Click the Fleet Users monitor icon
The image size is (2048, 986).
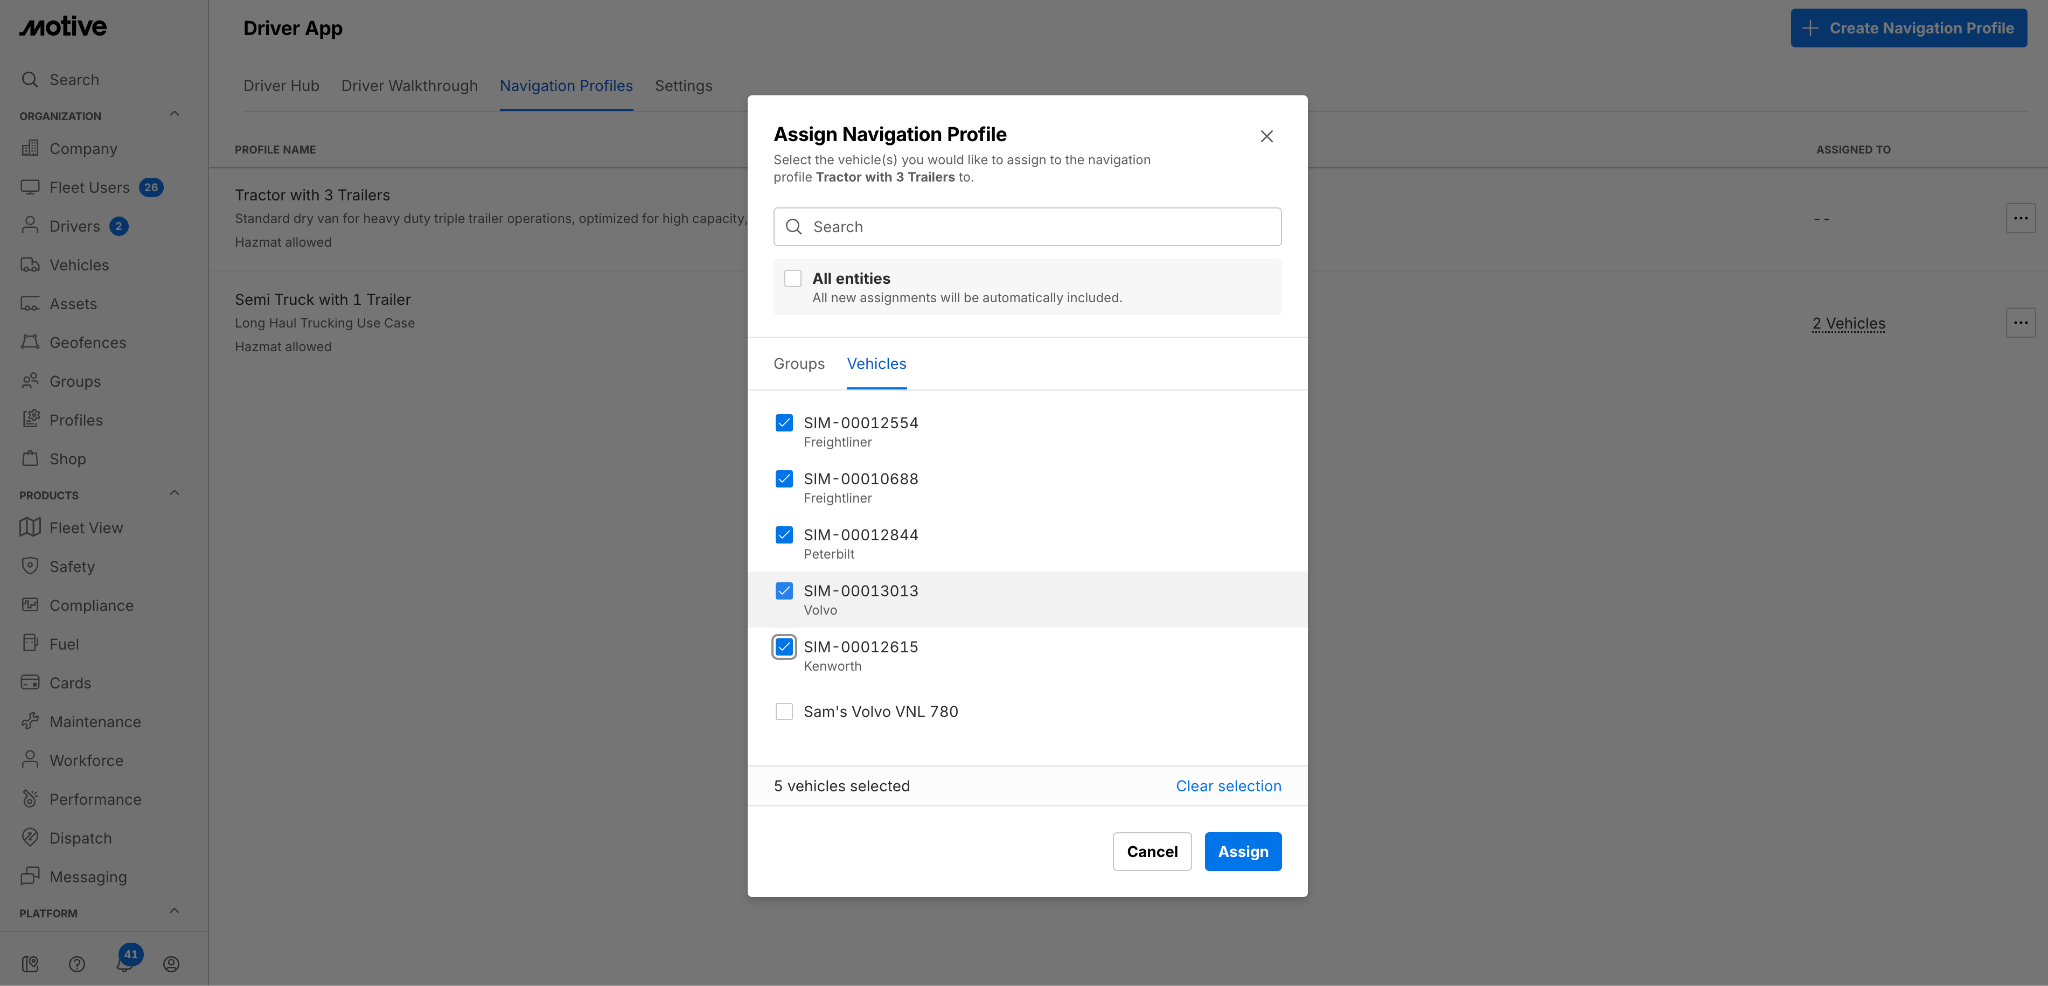pos(30,188)
